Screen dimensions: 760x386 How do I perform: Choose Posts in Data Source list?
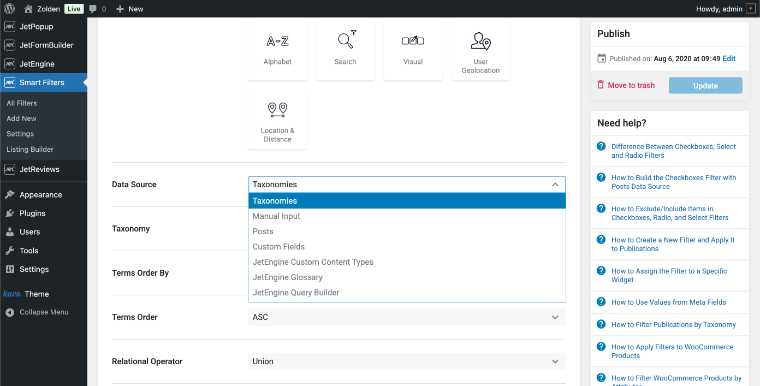(x=407, y=231)
